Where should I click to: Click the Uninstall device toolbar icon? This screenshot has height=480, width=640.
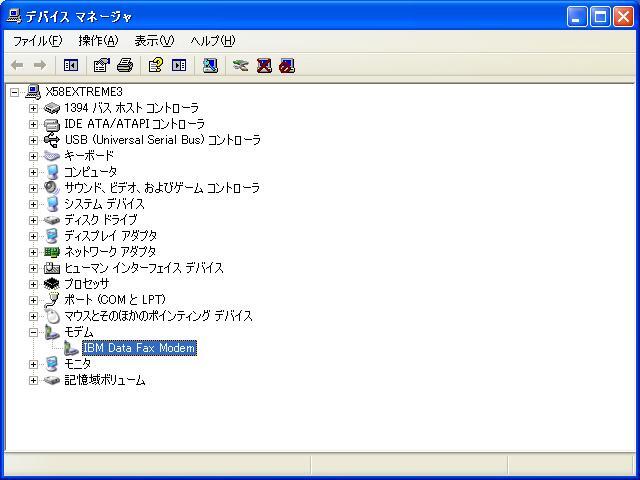click(264, 65)
